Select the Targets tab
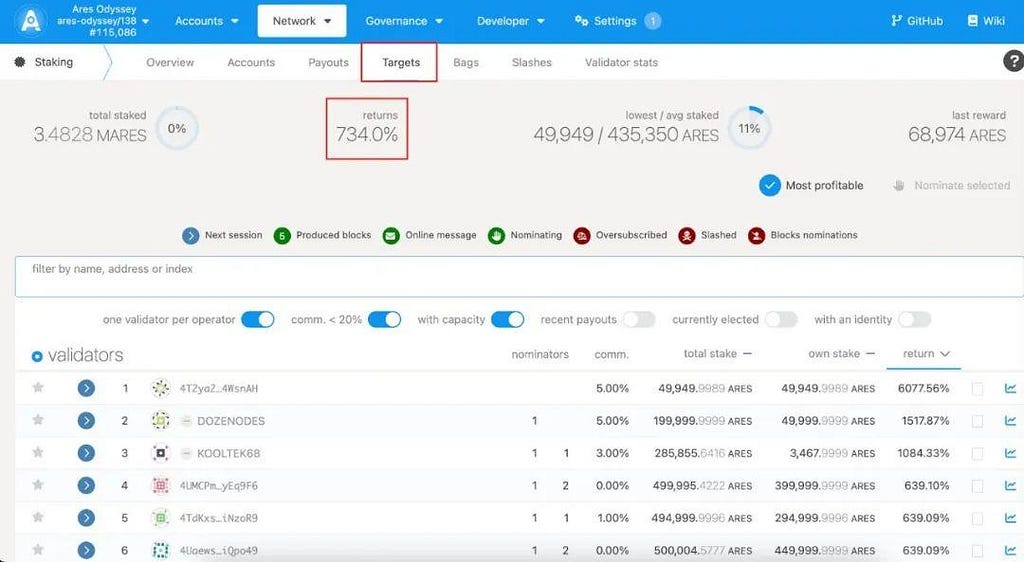Screen dimensions: 1024x562 coord(400,63)
